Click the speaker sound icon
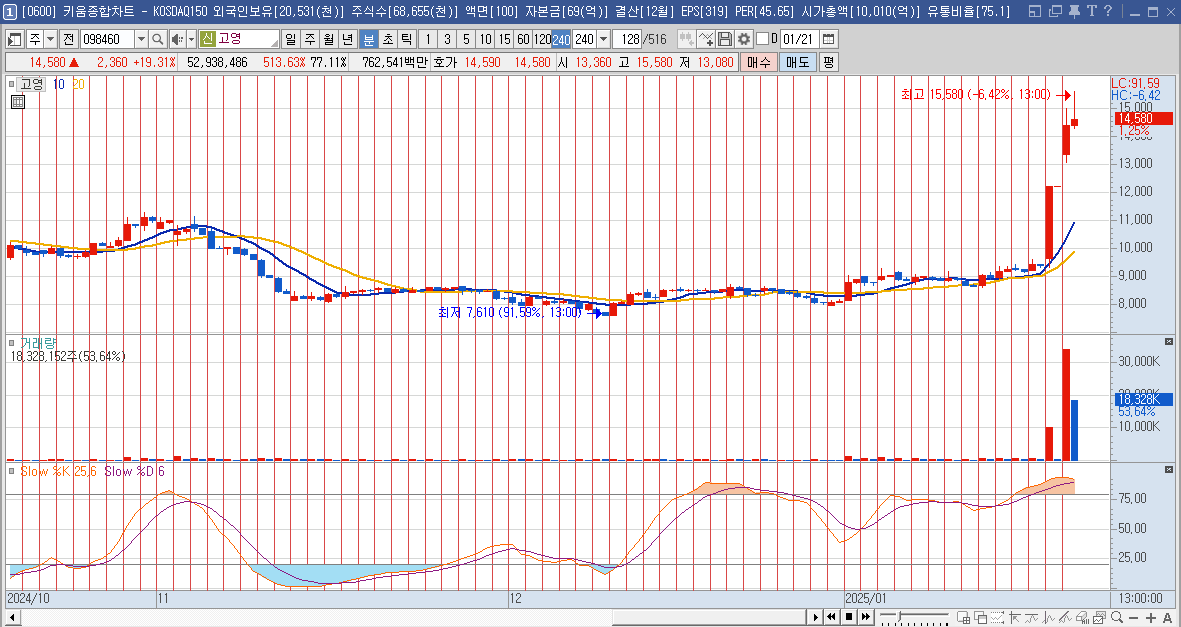1181x627 pixels. point(178,39)
